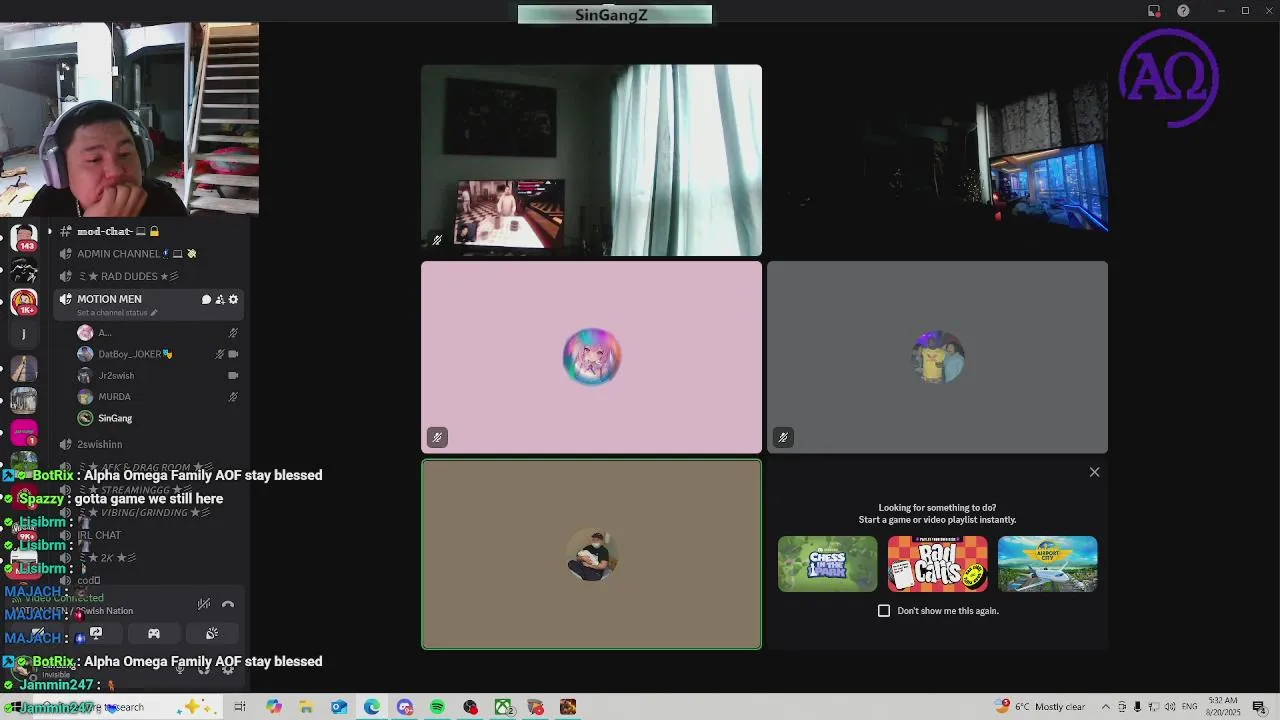Open the Help question mark icon
Viewport: 1280px width, 720px height.
click(1184, 11)
